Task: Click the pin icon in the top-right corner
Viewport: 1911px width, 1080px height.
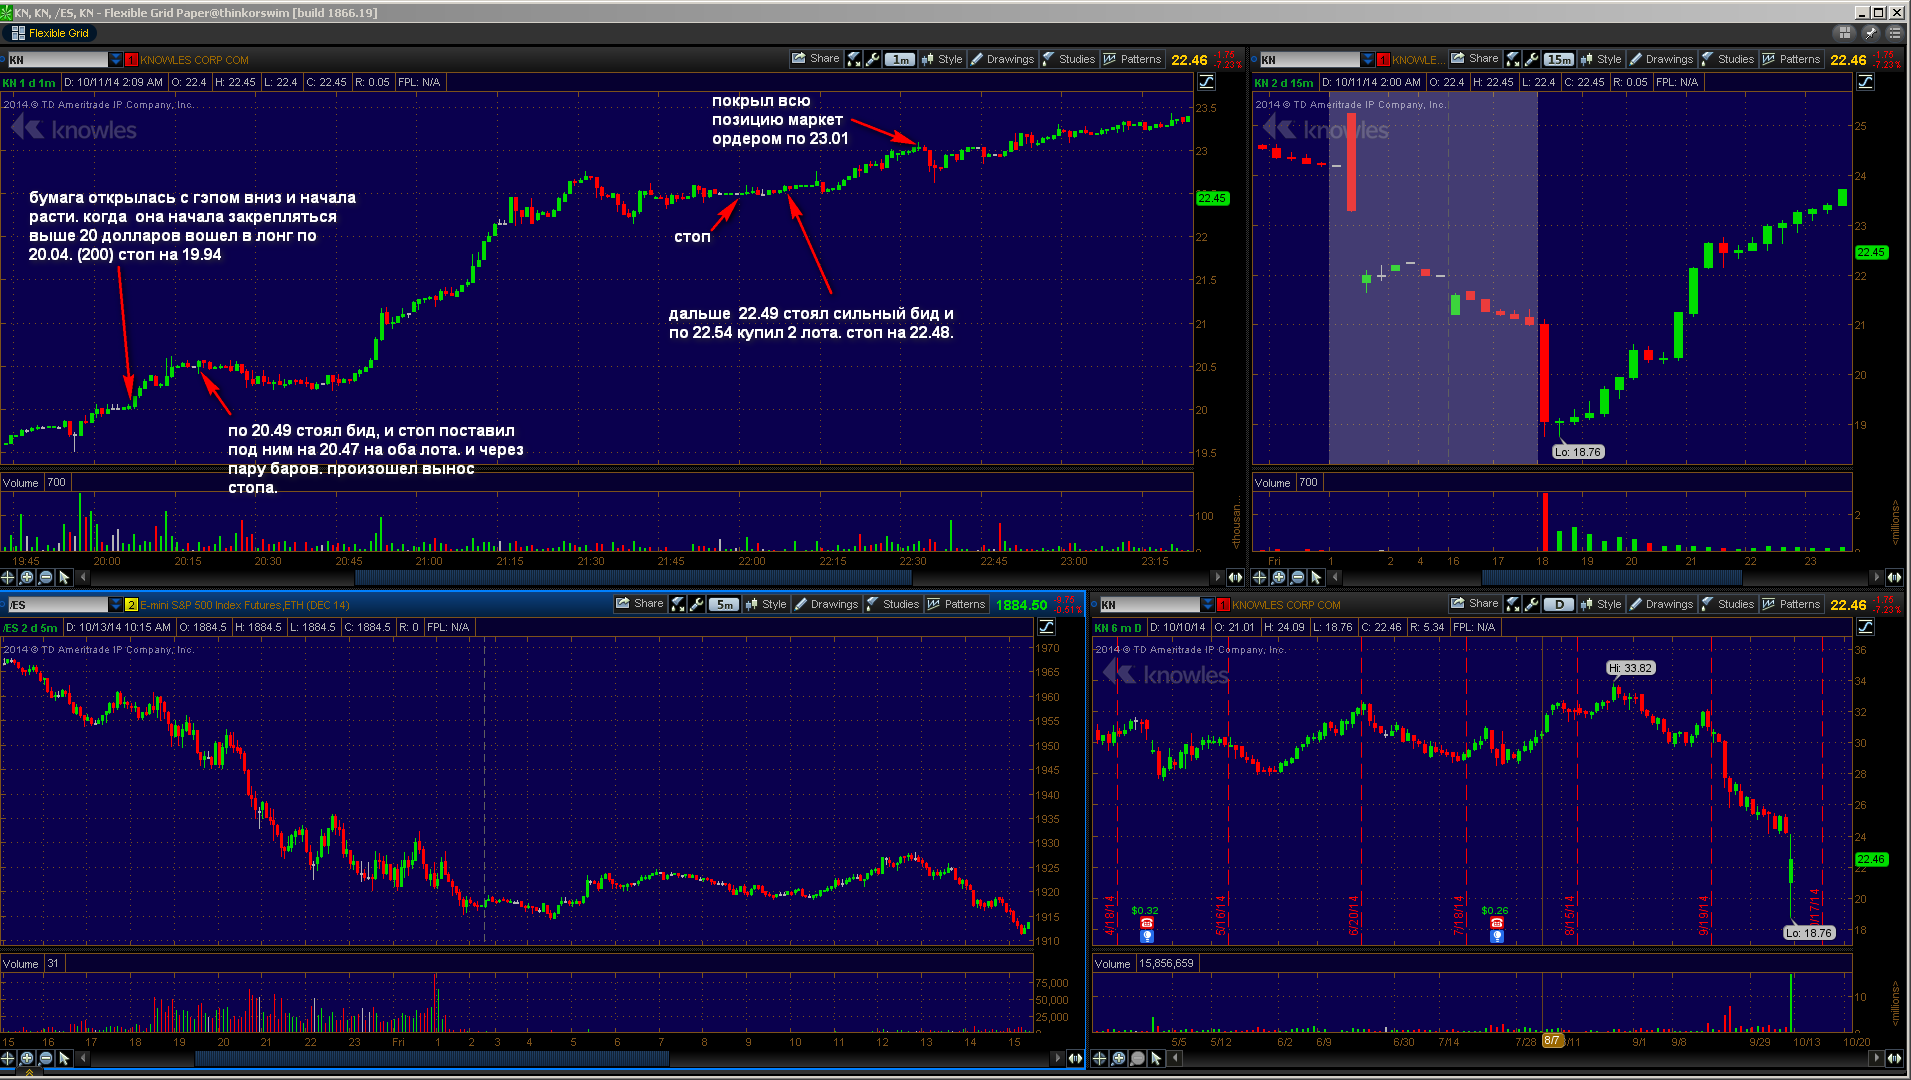Action: click(1870, 33)
